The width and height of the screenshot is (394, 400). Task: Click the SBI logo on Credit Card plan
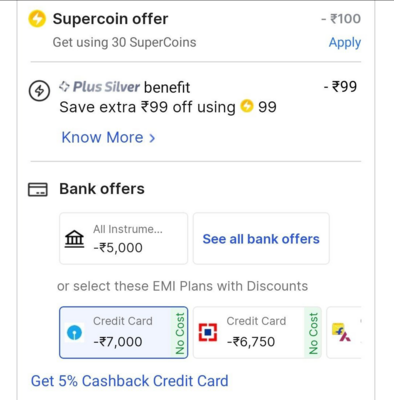(x=74, y=333)
